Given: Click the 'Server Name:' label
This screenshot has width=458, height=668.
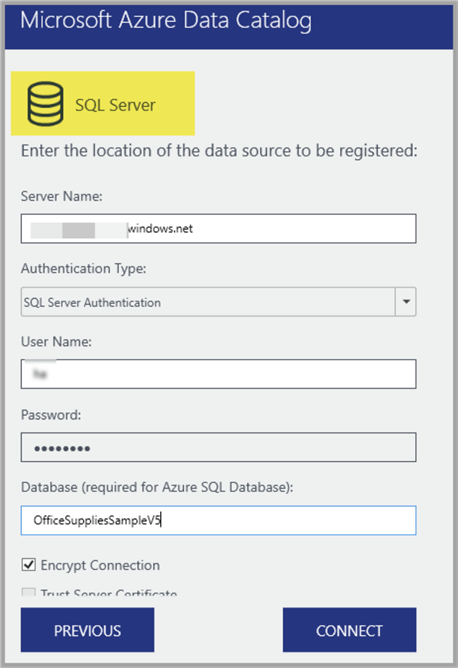Looking at the screenshot, I should [x=62, y=196].
